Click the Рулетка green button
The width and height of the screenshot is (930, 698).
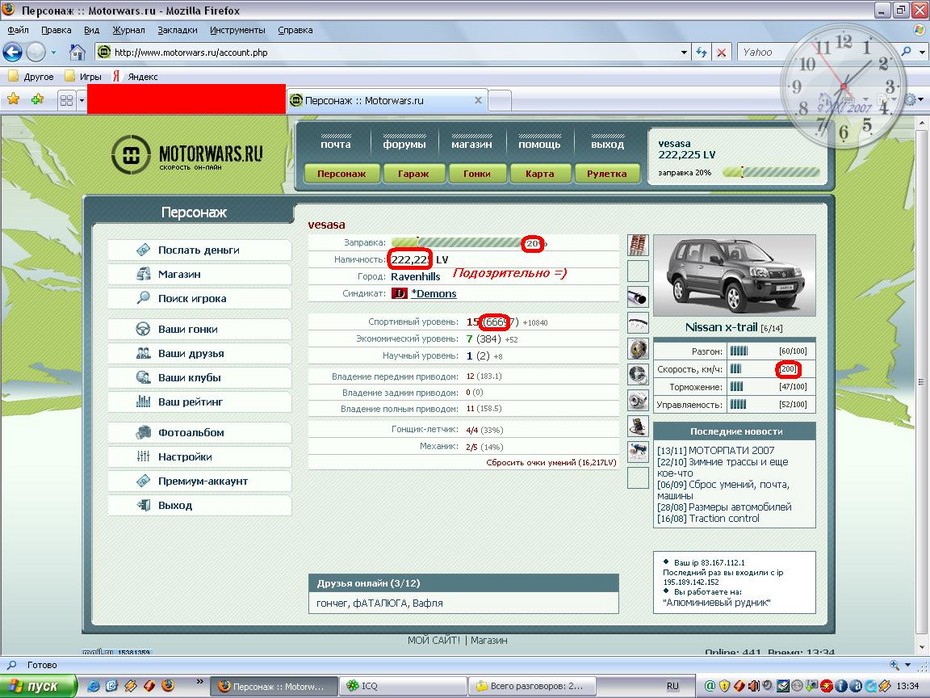pyautogui.click(x=607, y=174)
